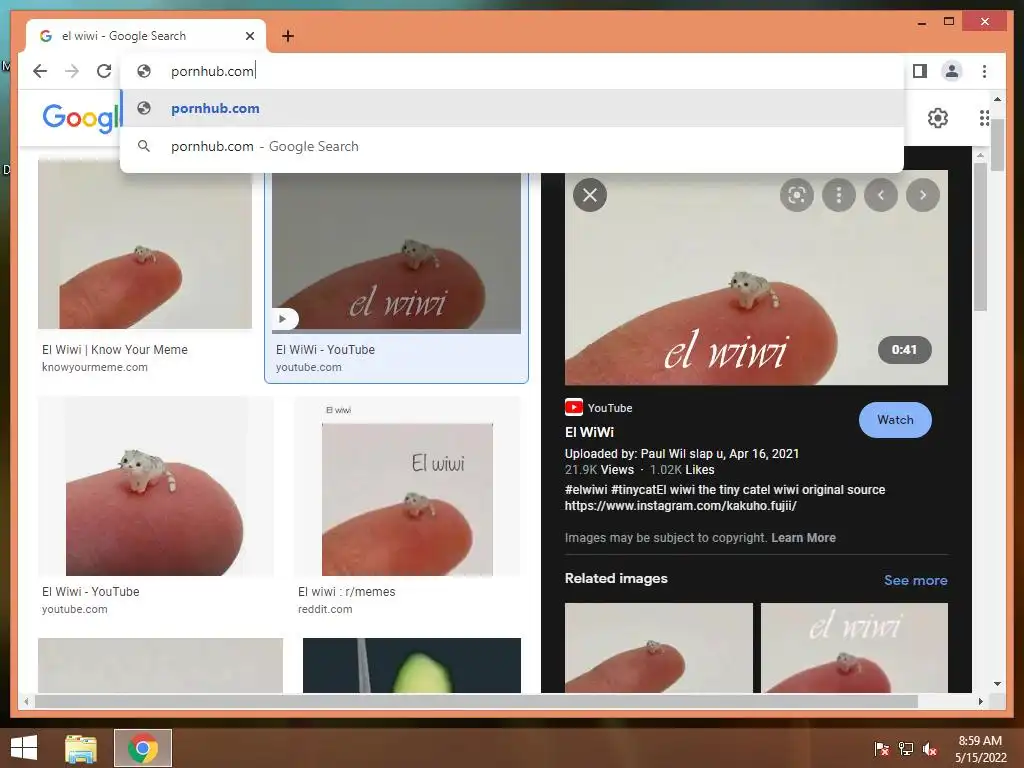1024x768 pixels.
Task: Go to next image with right chevron
Action: pyautogui.click(x=923, y=195)
